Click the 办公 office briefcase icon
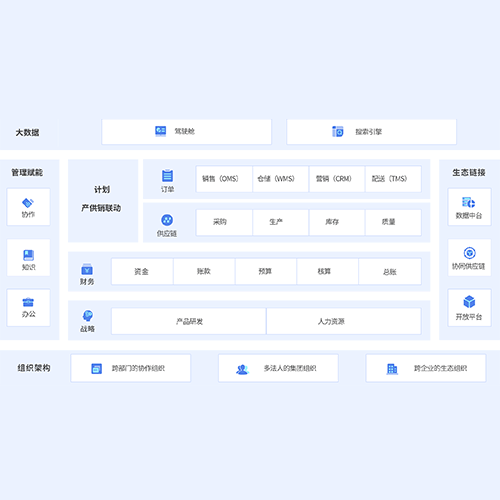The width and height of the screenshot is (500, 500). pyautogui.click(x=28, y=302)
